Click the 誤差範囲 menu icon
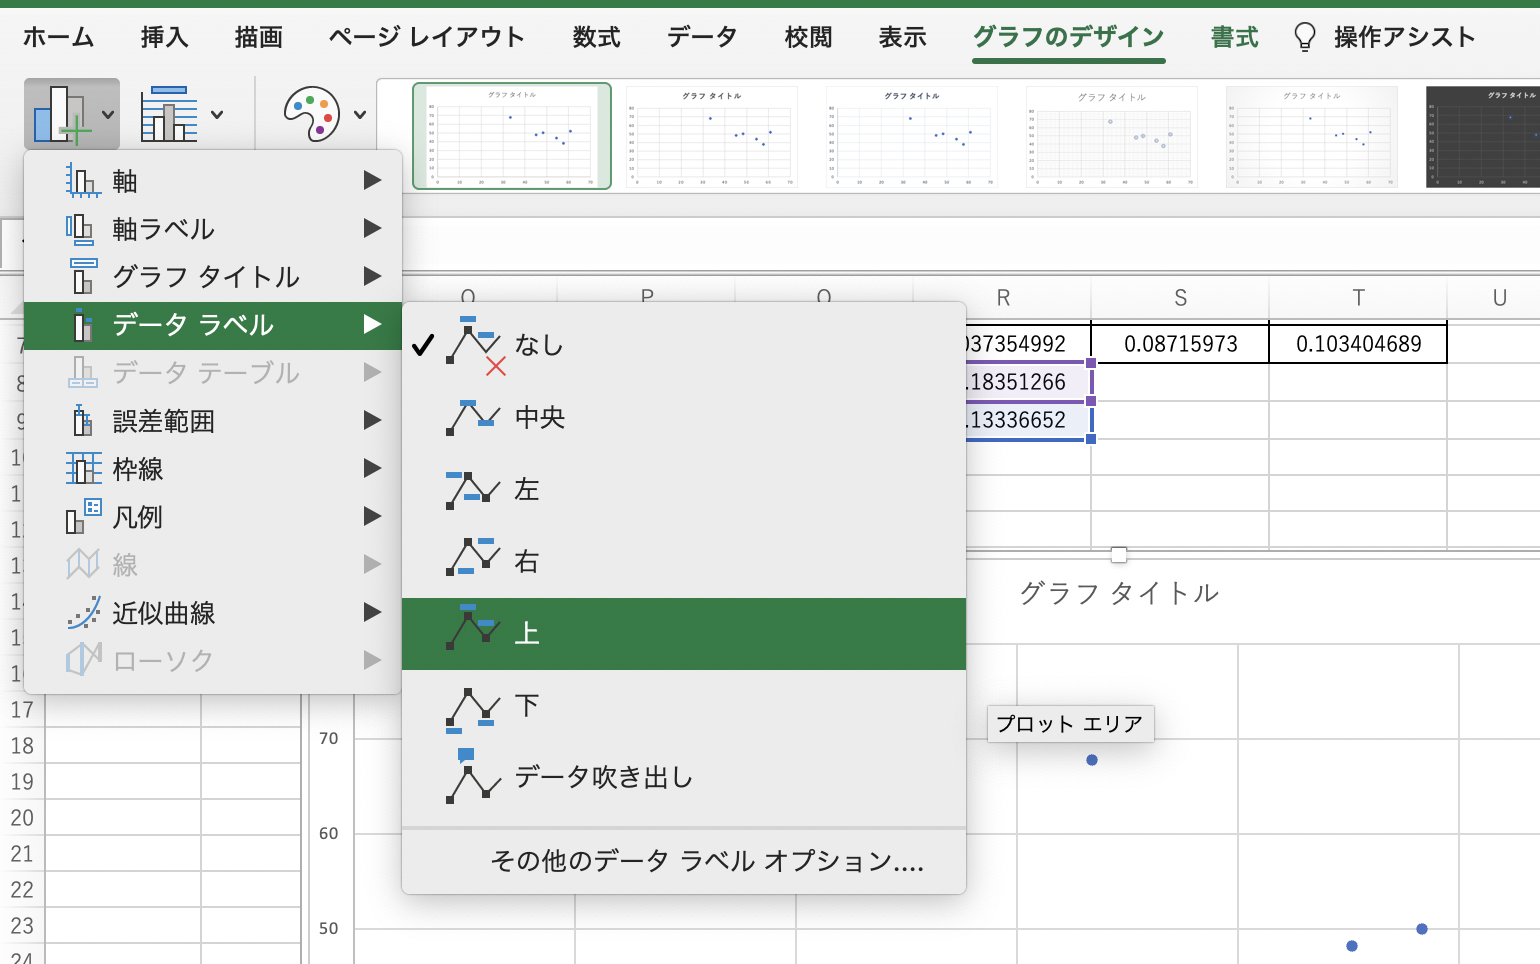This screenshot has width=1540, height=964. [83, 421]
